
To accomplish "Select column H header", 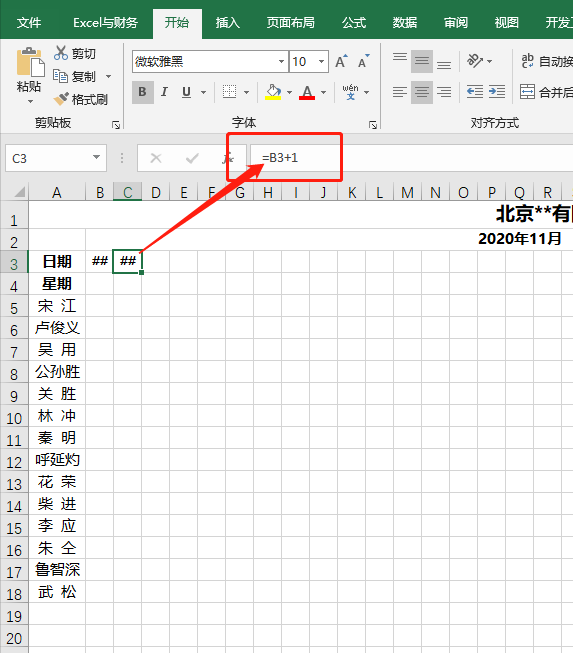I will pyautogui.click(x=268, y=192).
